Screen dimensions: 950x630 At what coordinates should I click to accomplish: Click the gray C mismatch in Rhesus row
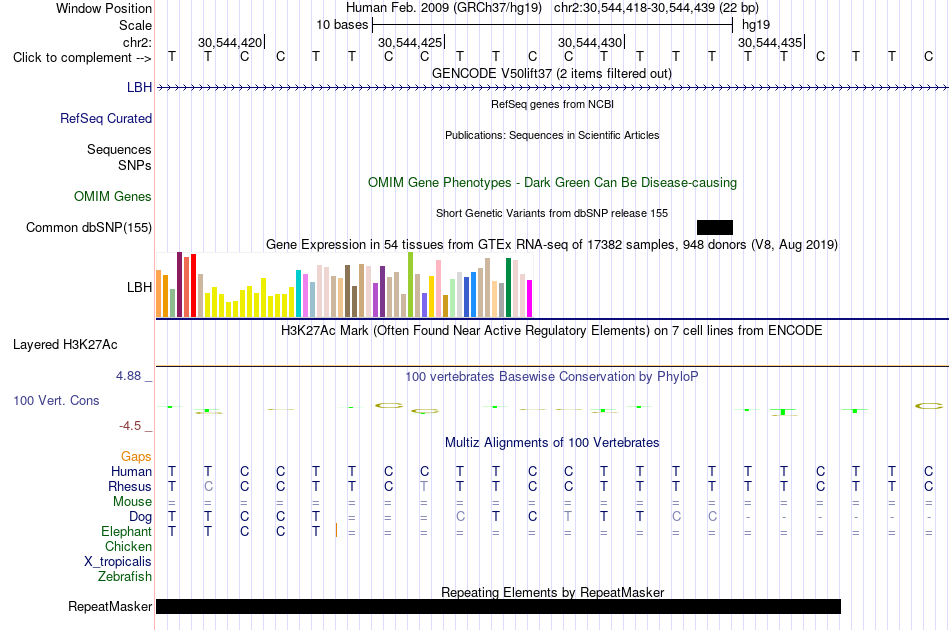point(208,486)
